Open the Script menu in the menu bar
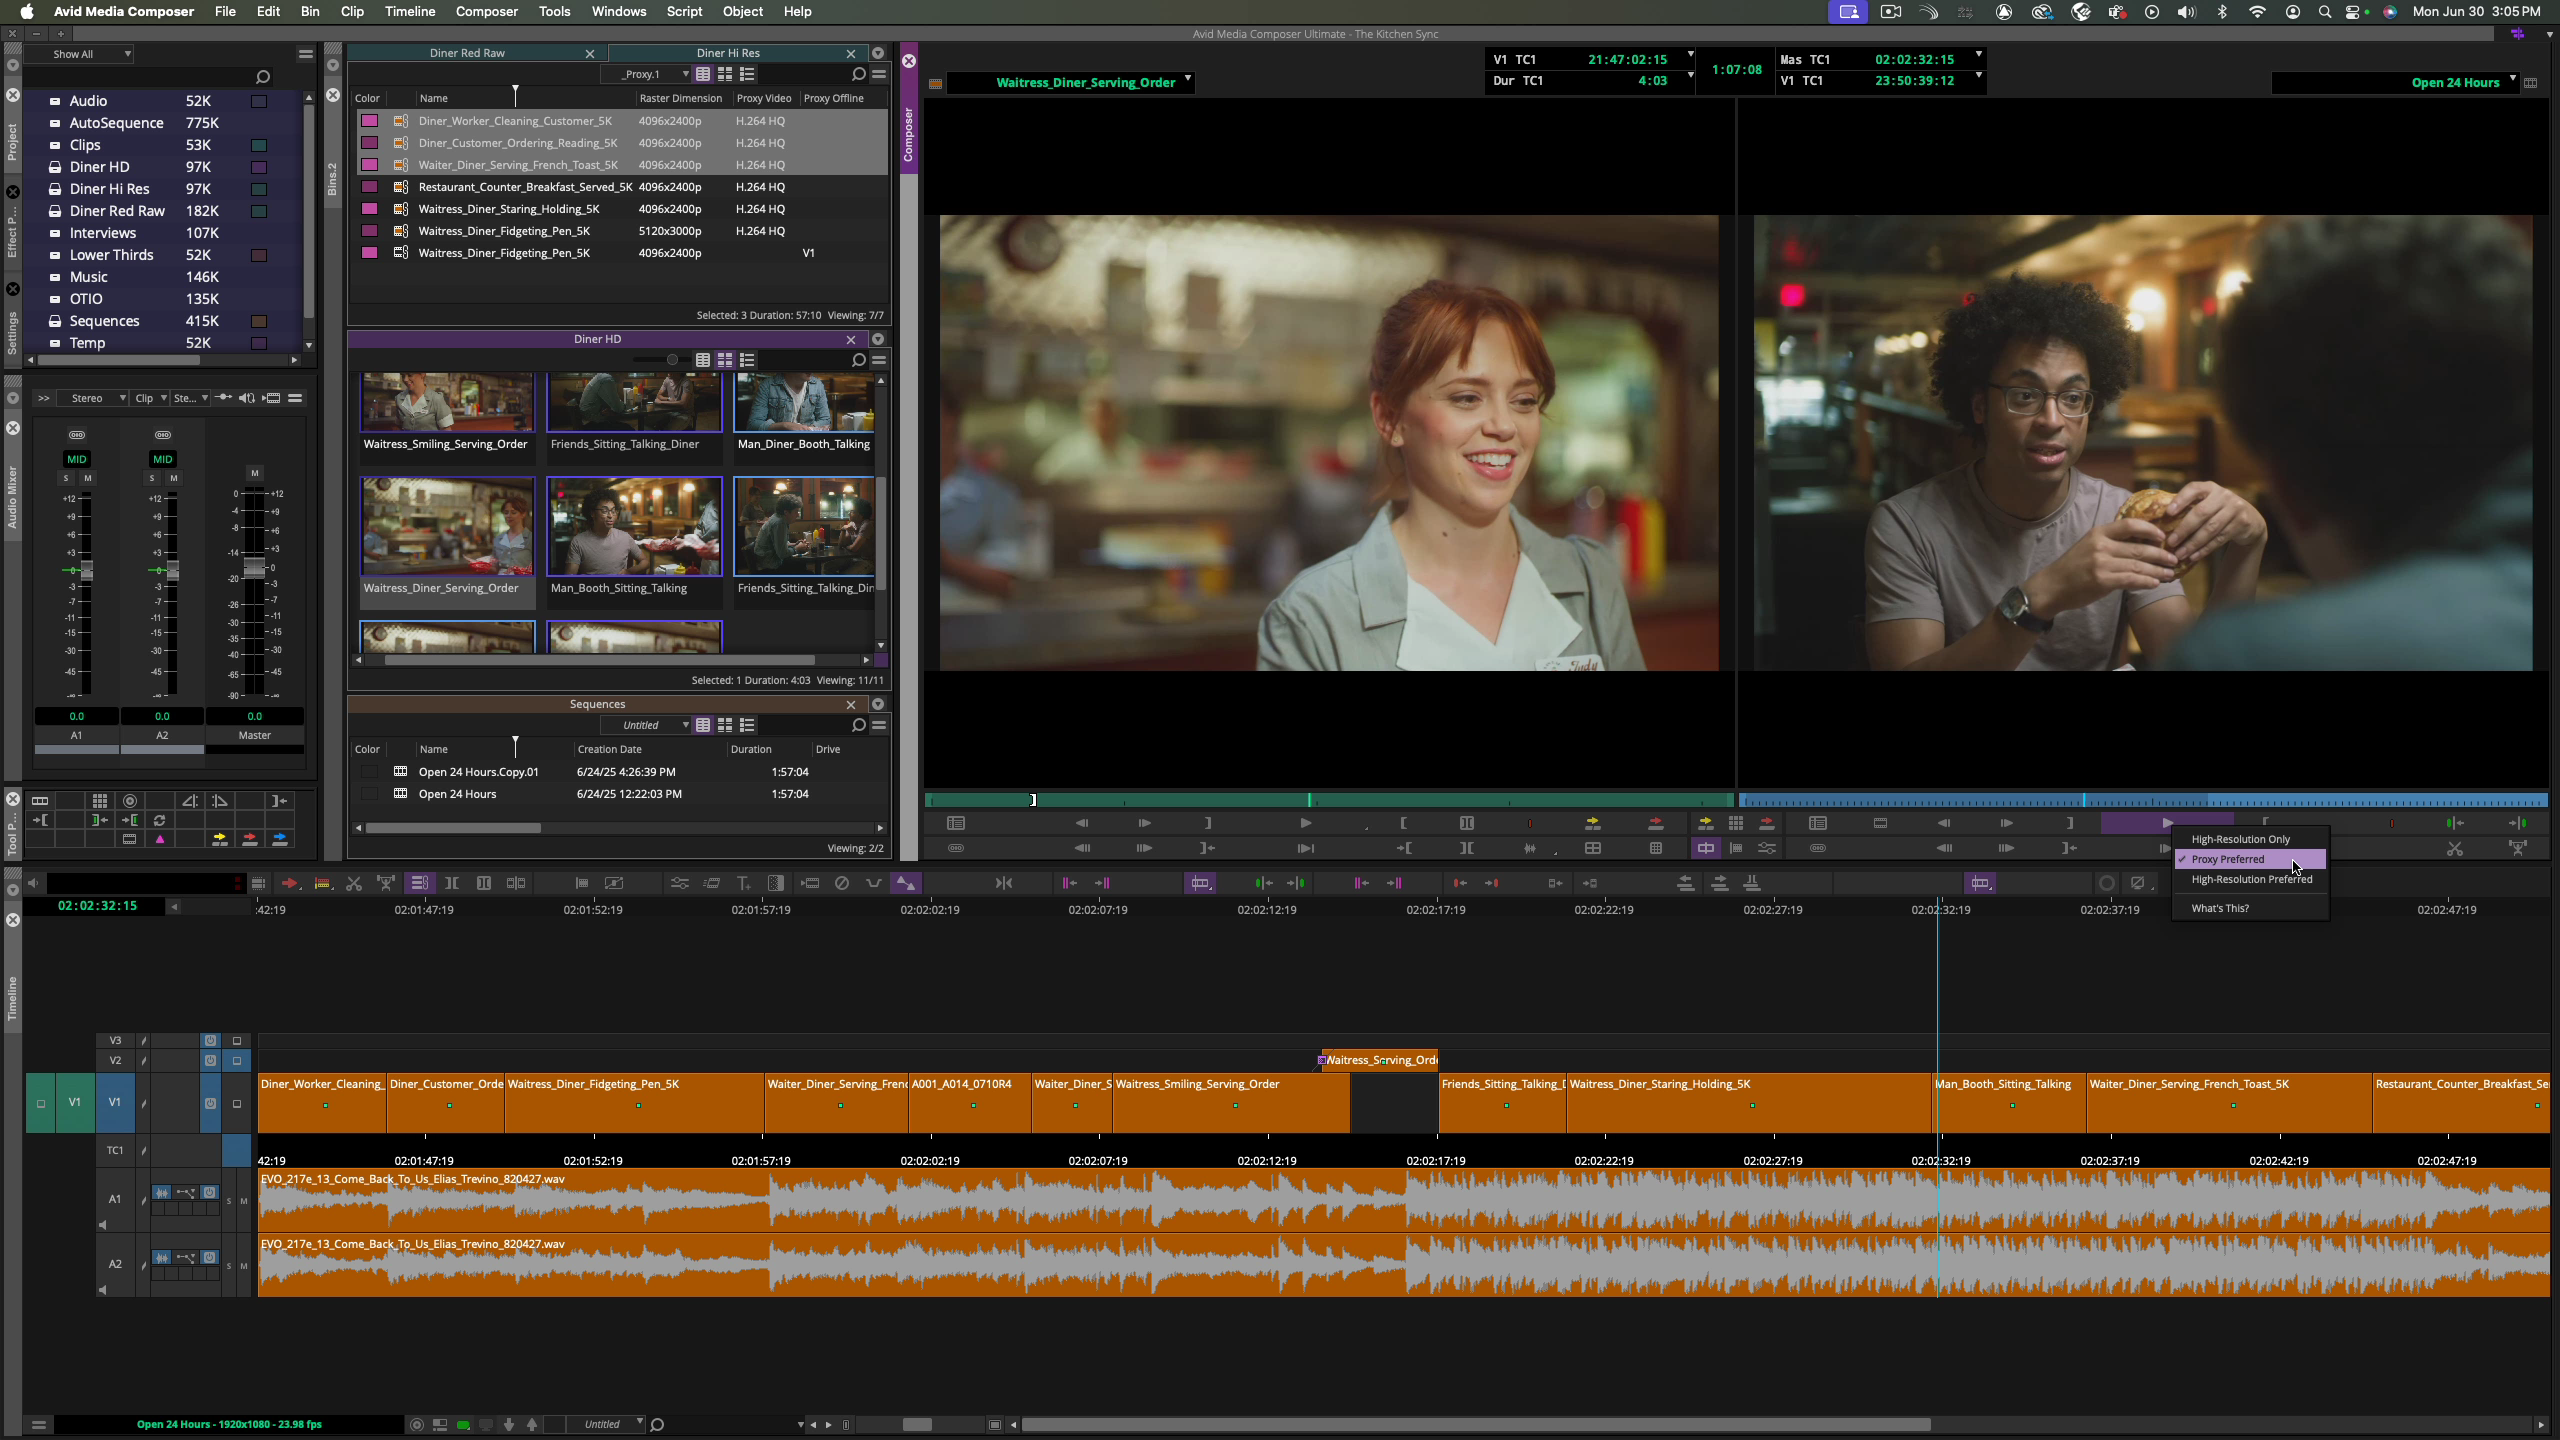Viewport: 2560px width, 1440px height. click(684, 11)
